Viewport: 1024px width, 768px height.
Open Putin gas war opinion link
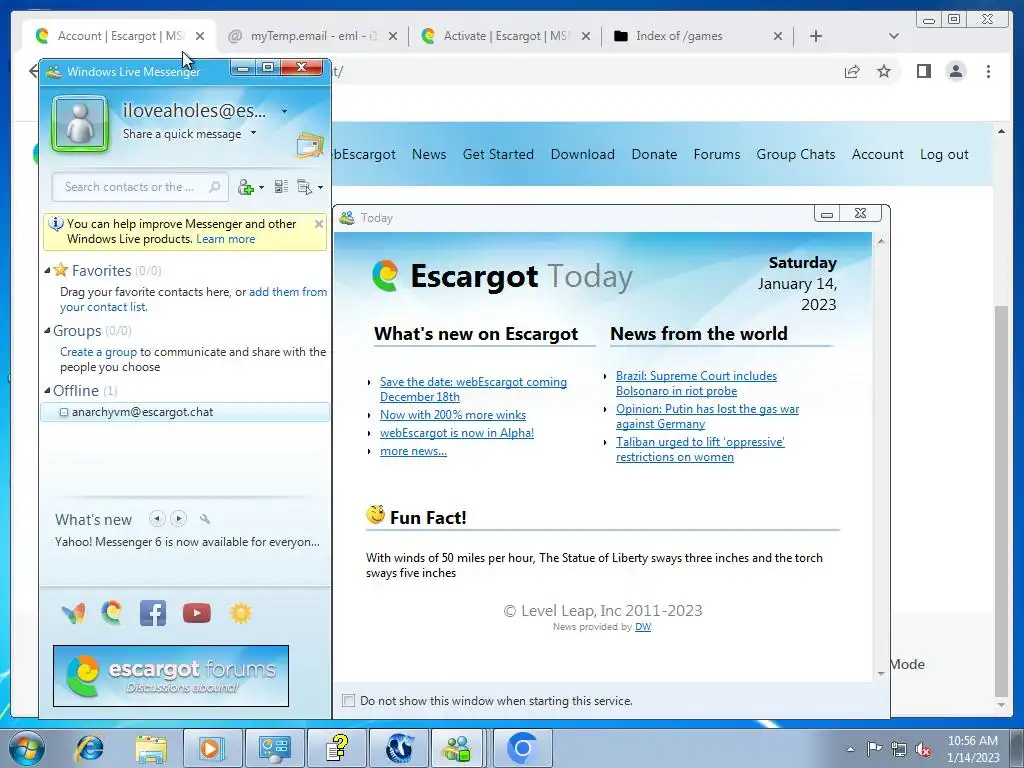point(707,416)
